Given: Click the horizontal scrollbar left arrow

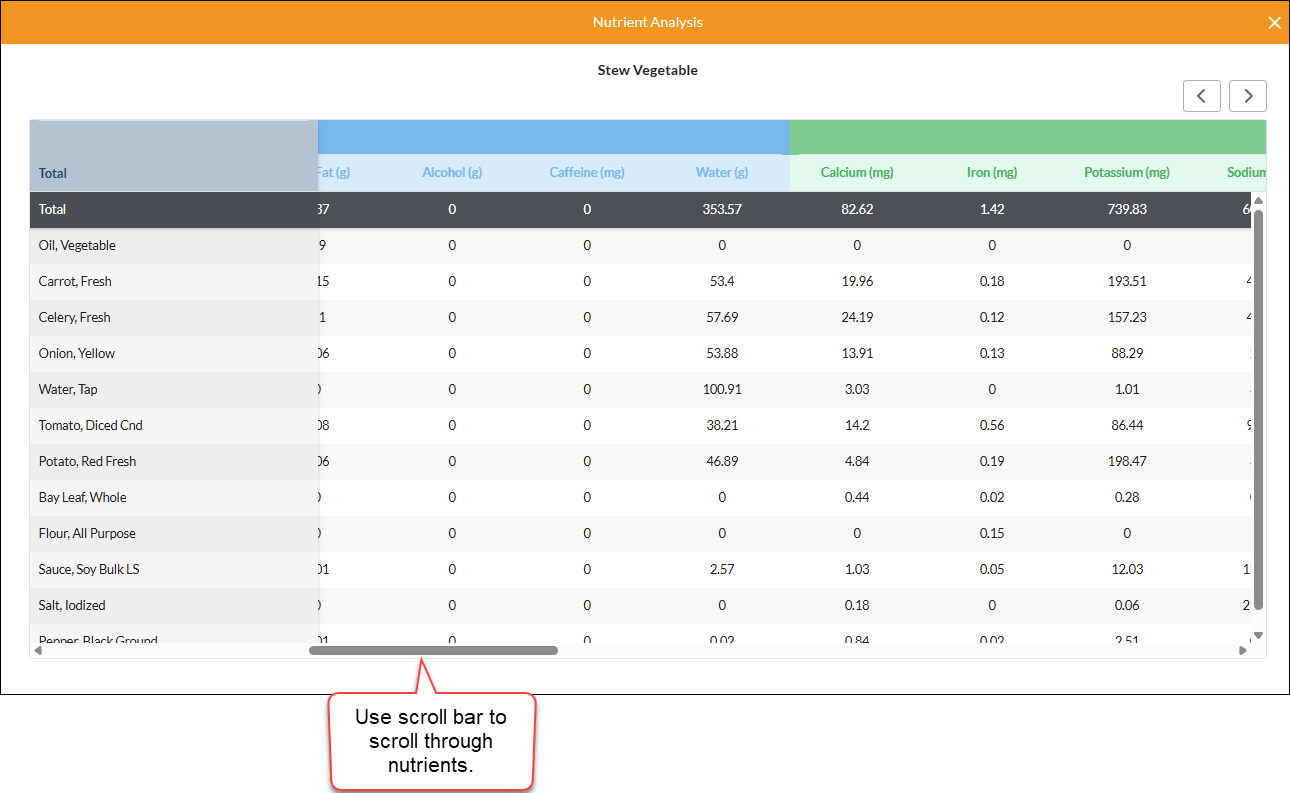Looking at the screenshot, I should [38, 650].
